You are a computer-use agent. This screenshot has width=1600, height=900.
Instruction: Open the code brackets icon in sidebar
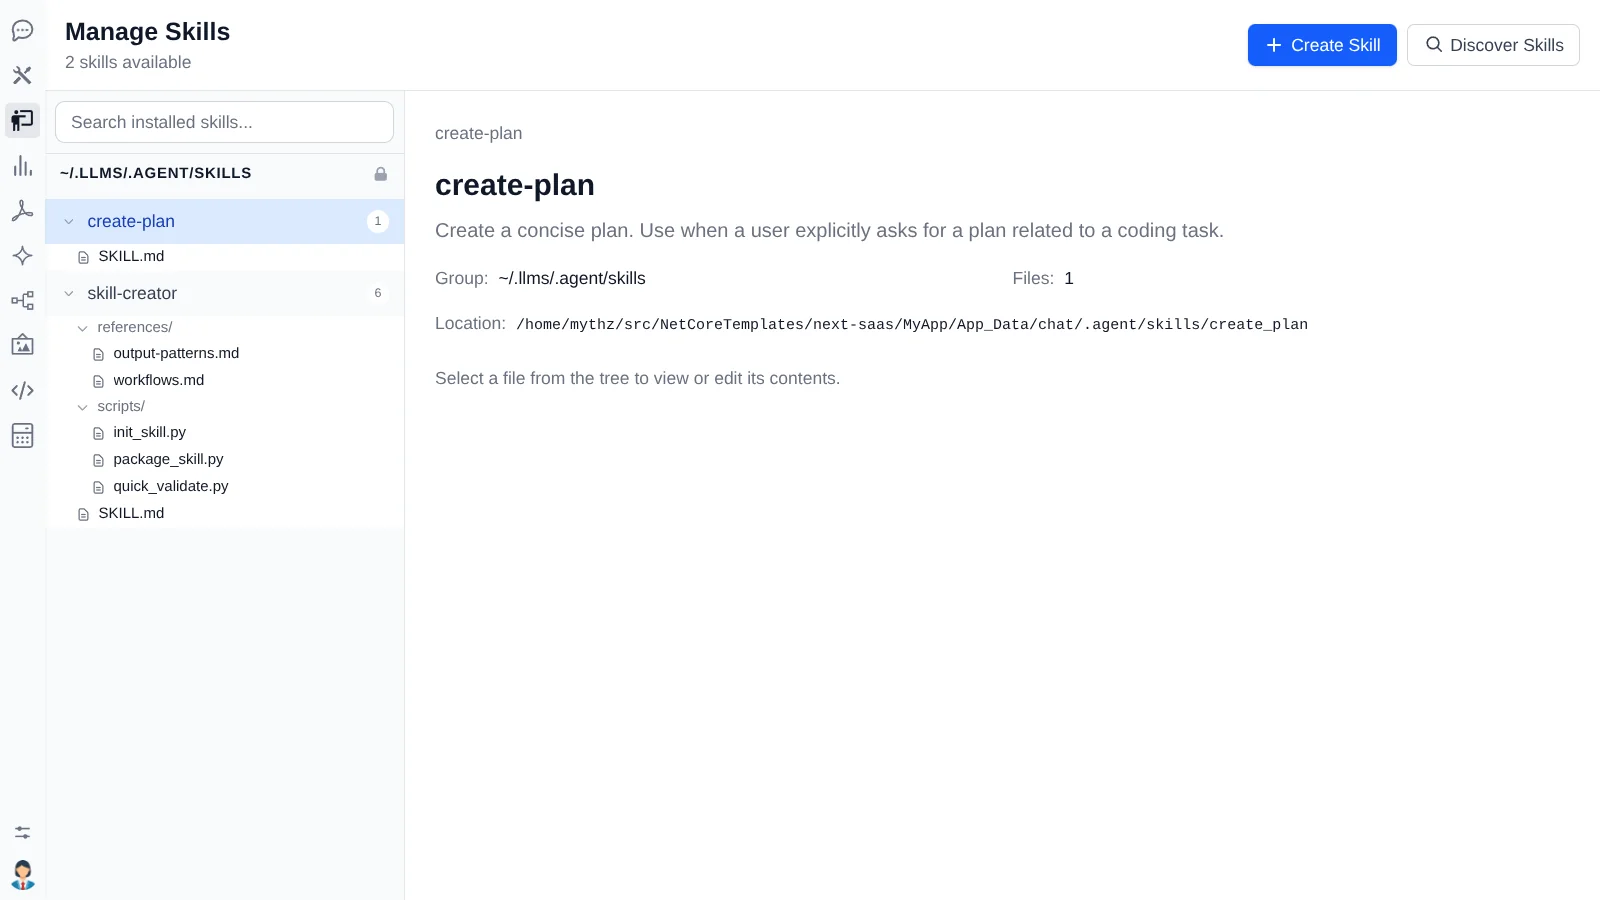(22, 391)
